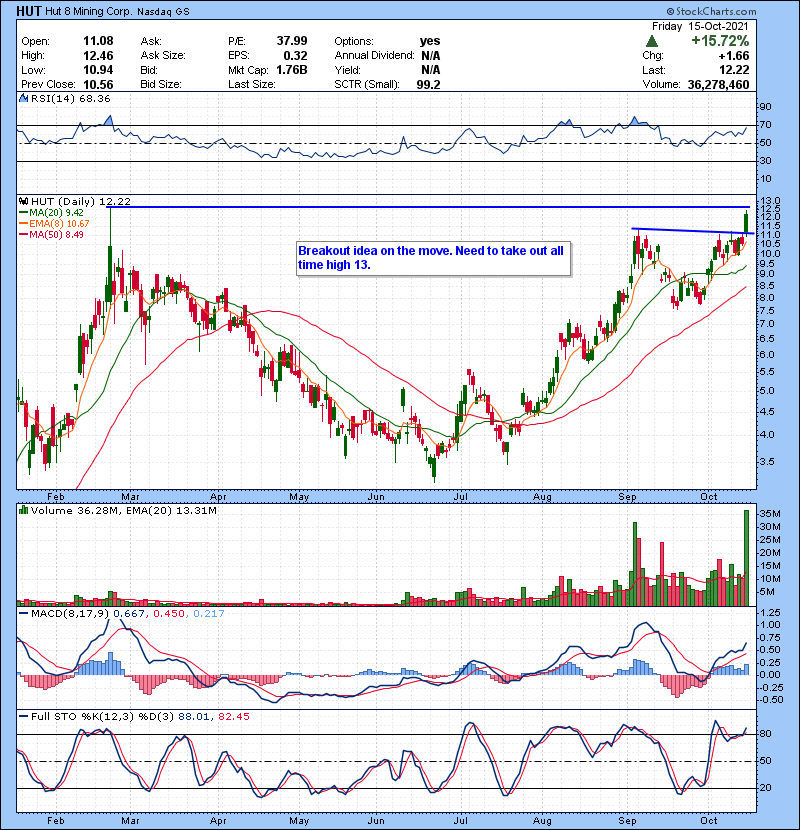This screenshot has width=800, height=830.
Task: Click the MACD signal value 0.450 in red
Action: coord(168,614)
